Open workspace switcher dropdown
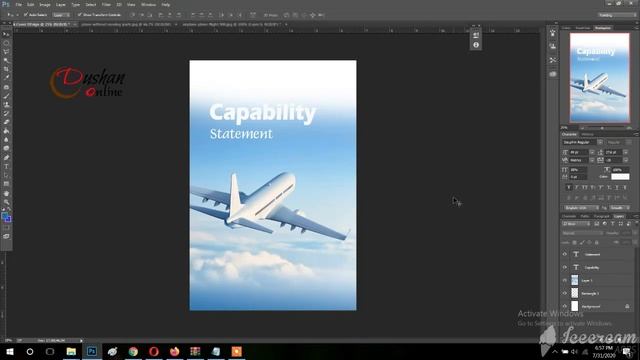Screen dimensions: 640x360 click(617, 15)
